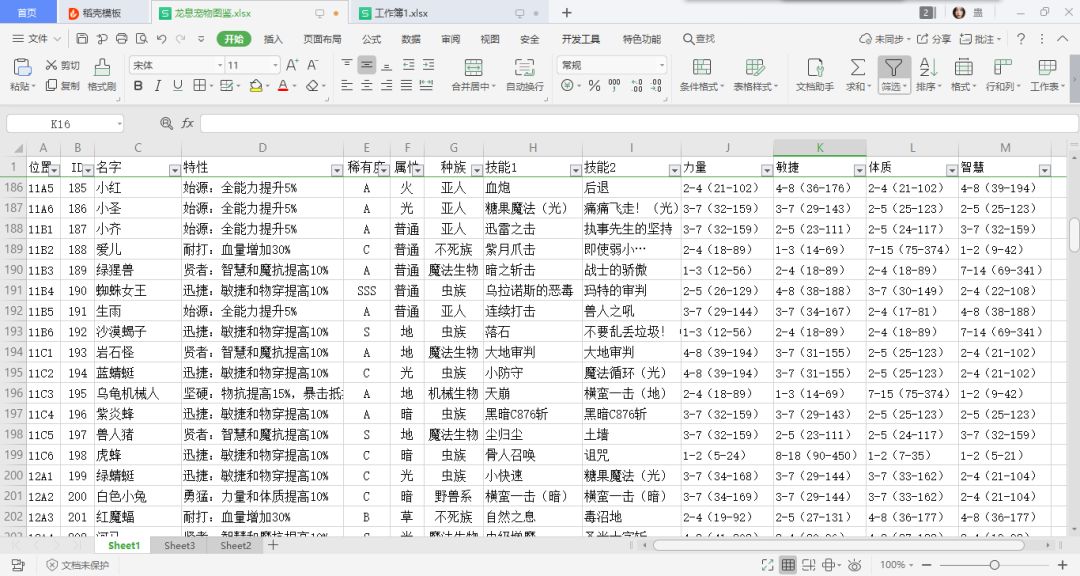The height and width of the screenshot is (576, 1080).
Task: Open filter dropdown for 智慧 column
Action: [x=1045, y=169]
